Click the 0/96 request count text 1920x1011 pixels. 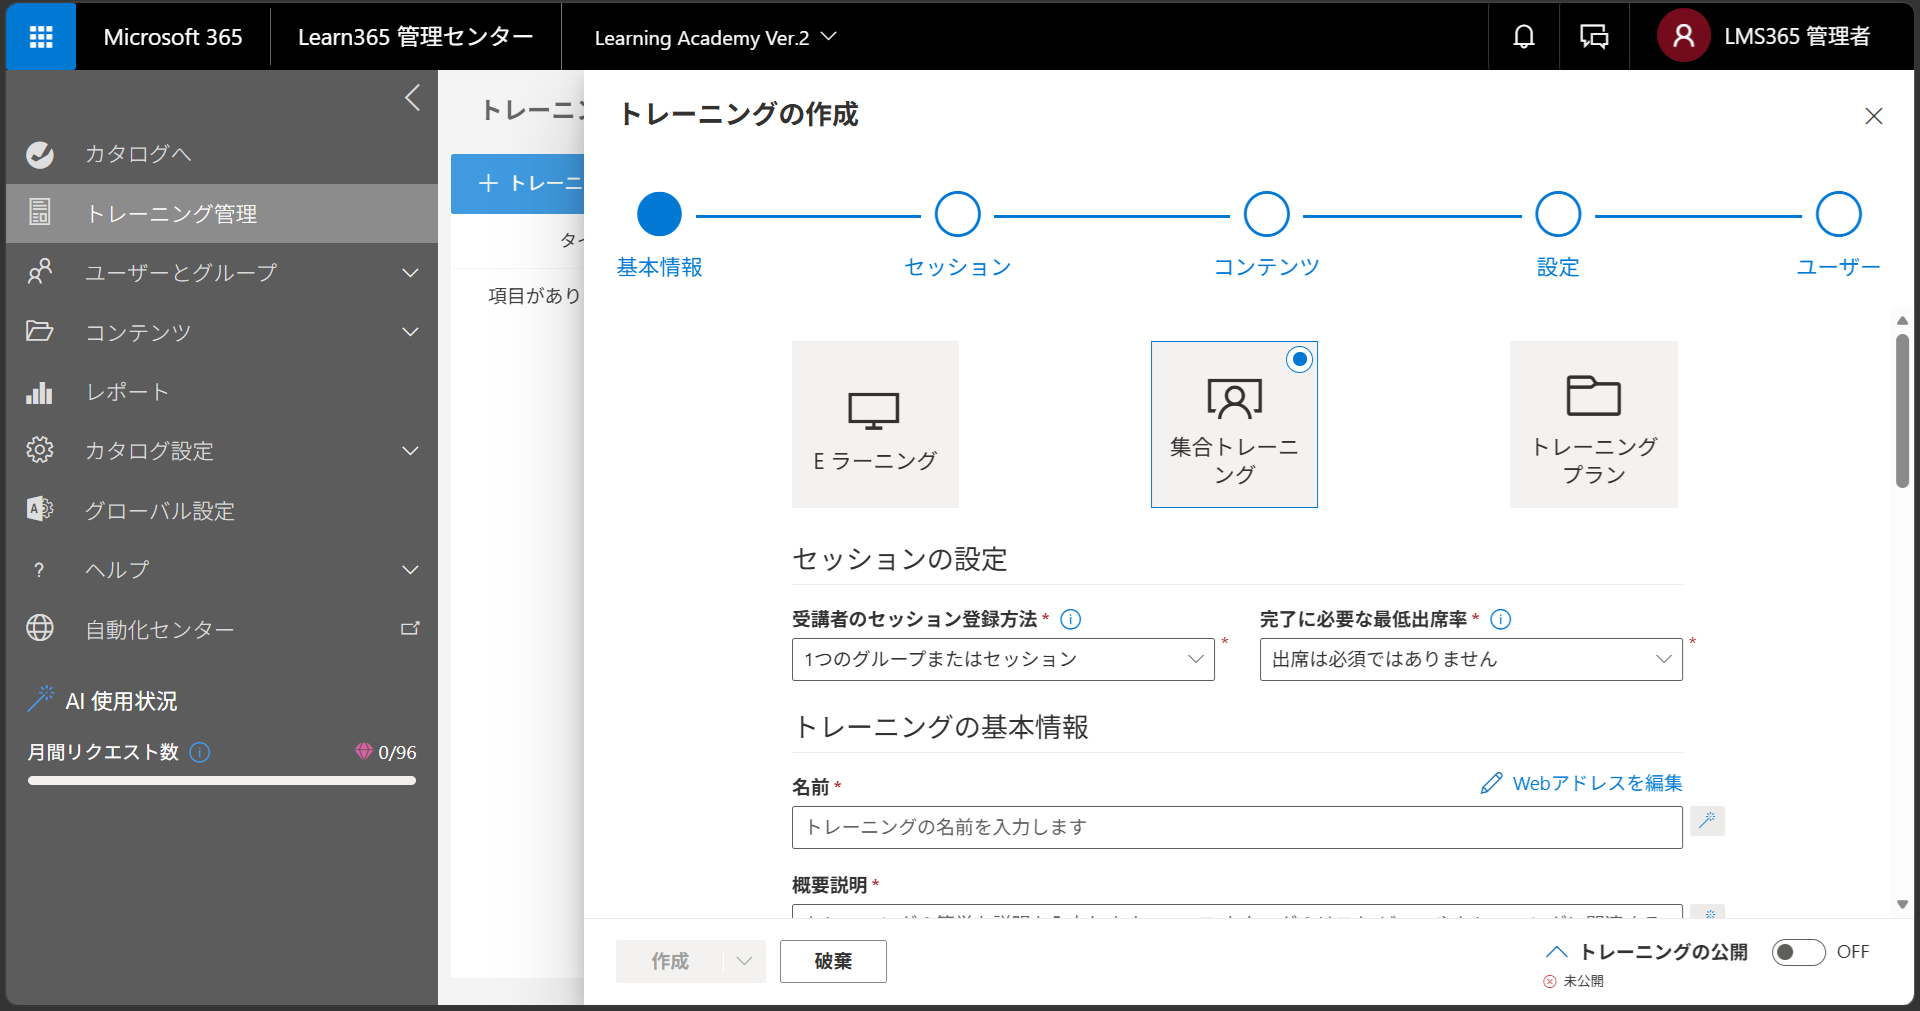pyautogui.click(x=397, y=752)
